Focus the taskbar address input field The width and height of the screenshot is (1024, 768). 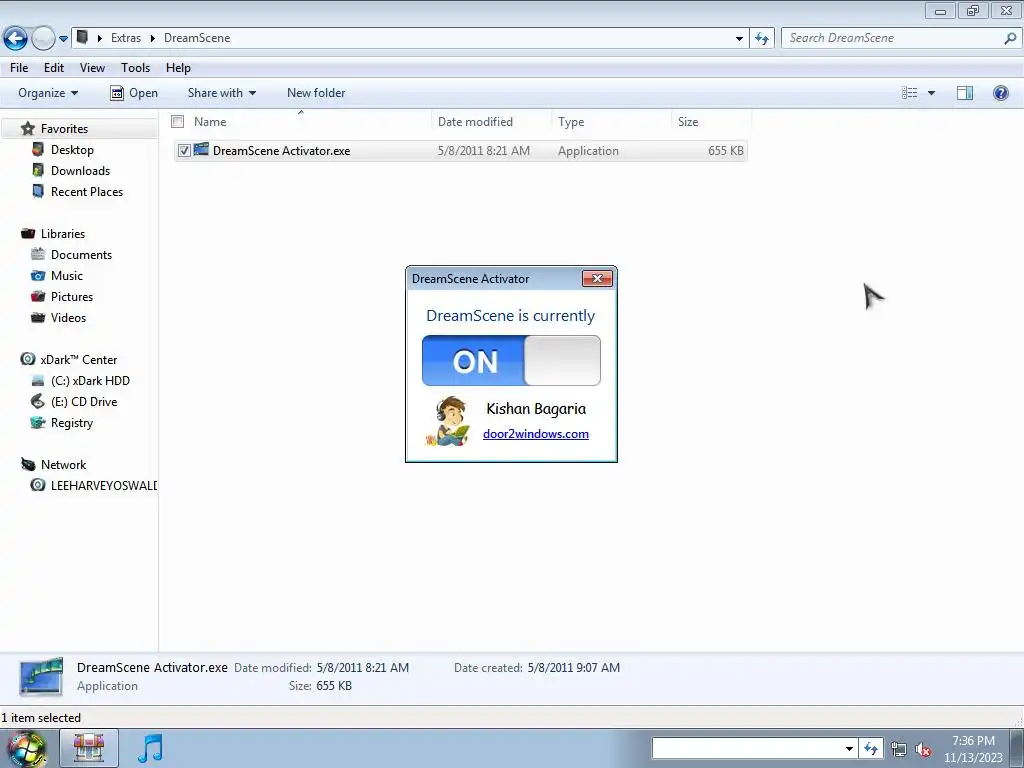(x=747, y=748)
